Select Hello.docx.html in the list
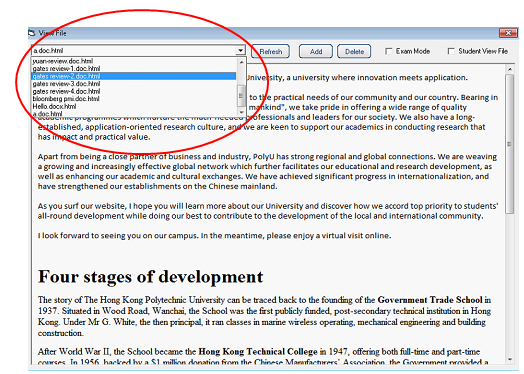Viewport: 524px width, 374px height. coord(134,107)
